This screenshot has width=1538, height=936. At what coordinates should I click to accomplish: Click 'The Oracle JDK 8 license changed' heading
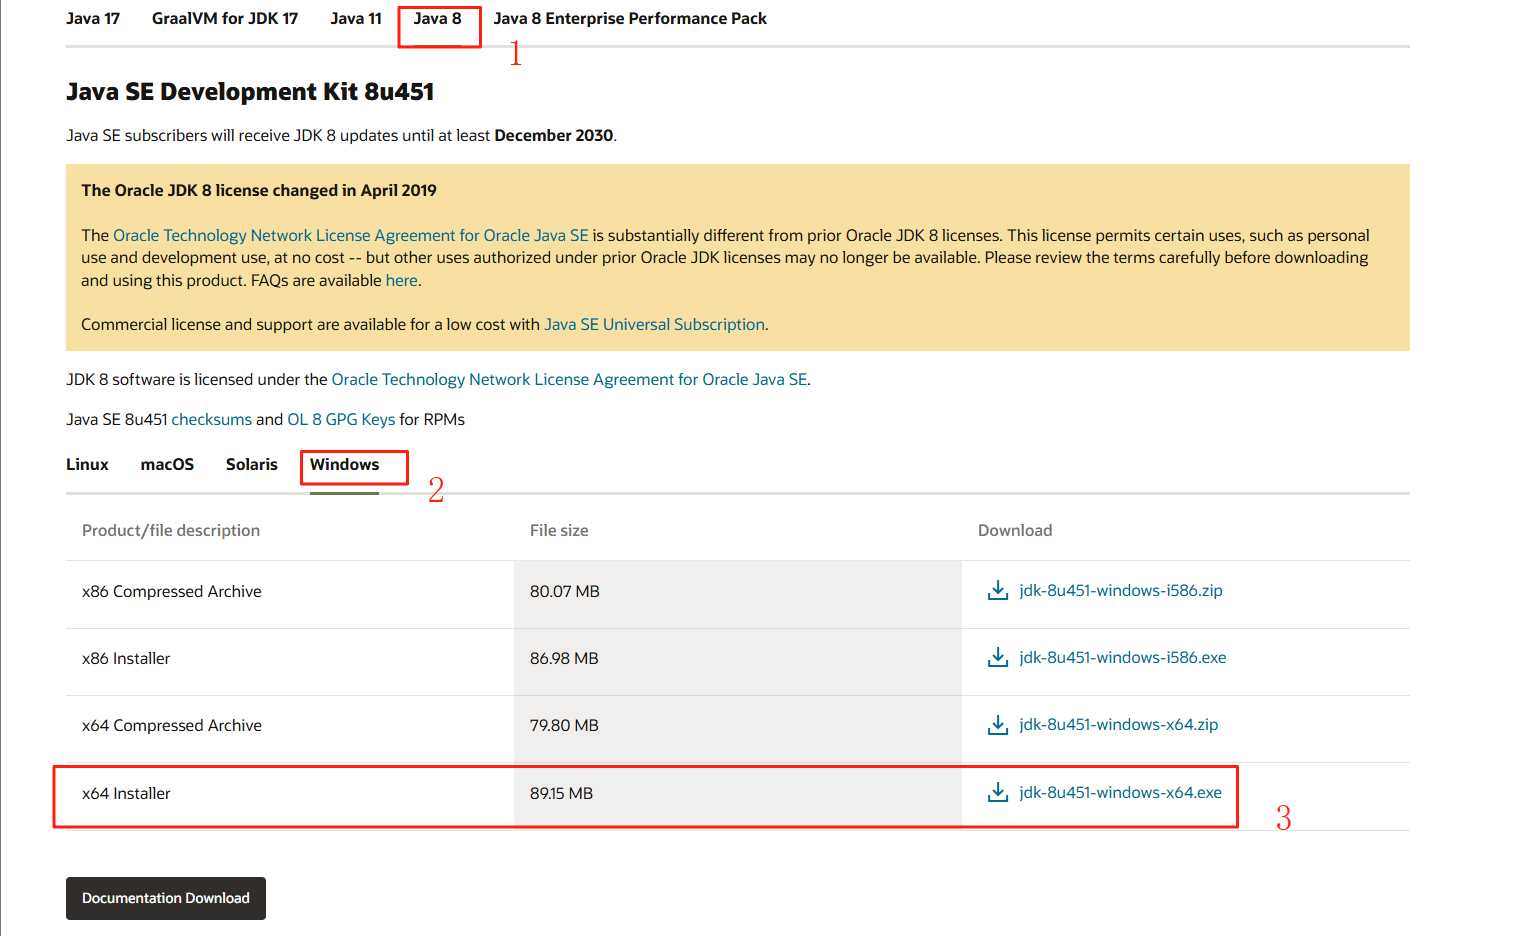pos(259,191)
